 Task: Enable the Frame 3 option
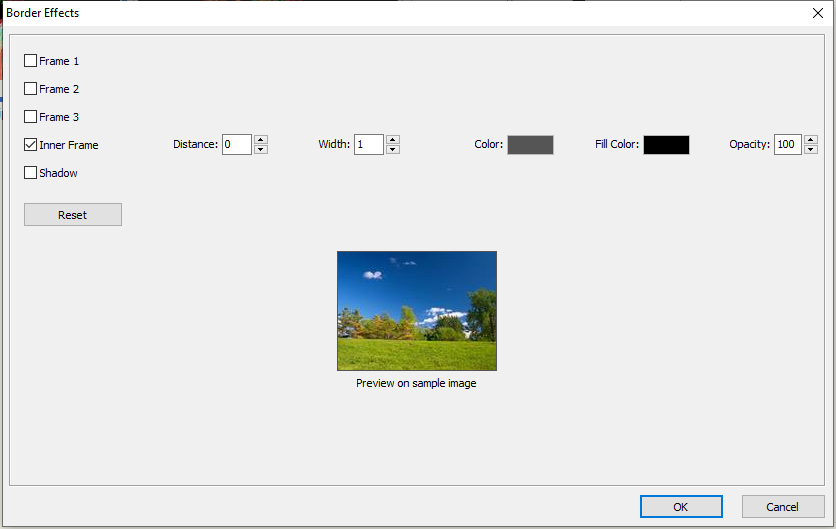pyautogui.click(x=31, y=117)
